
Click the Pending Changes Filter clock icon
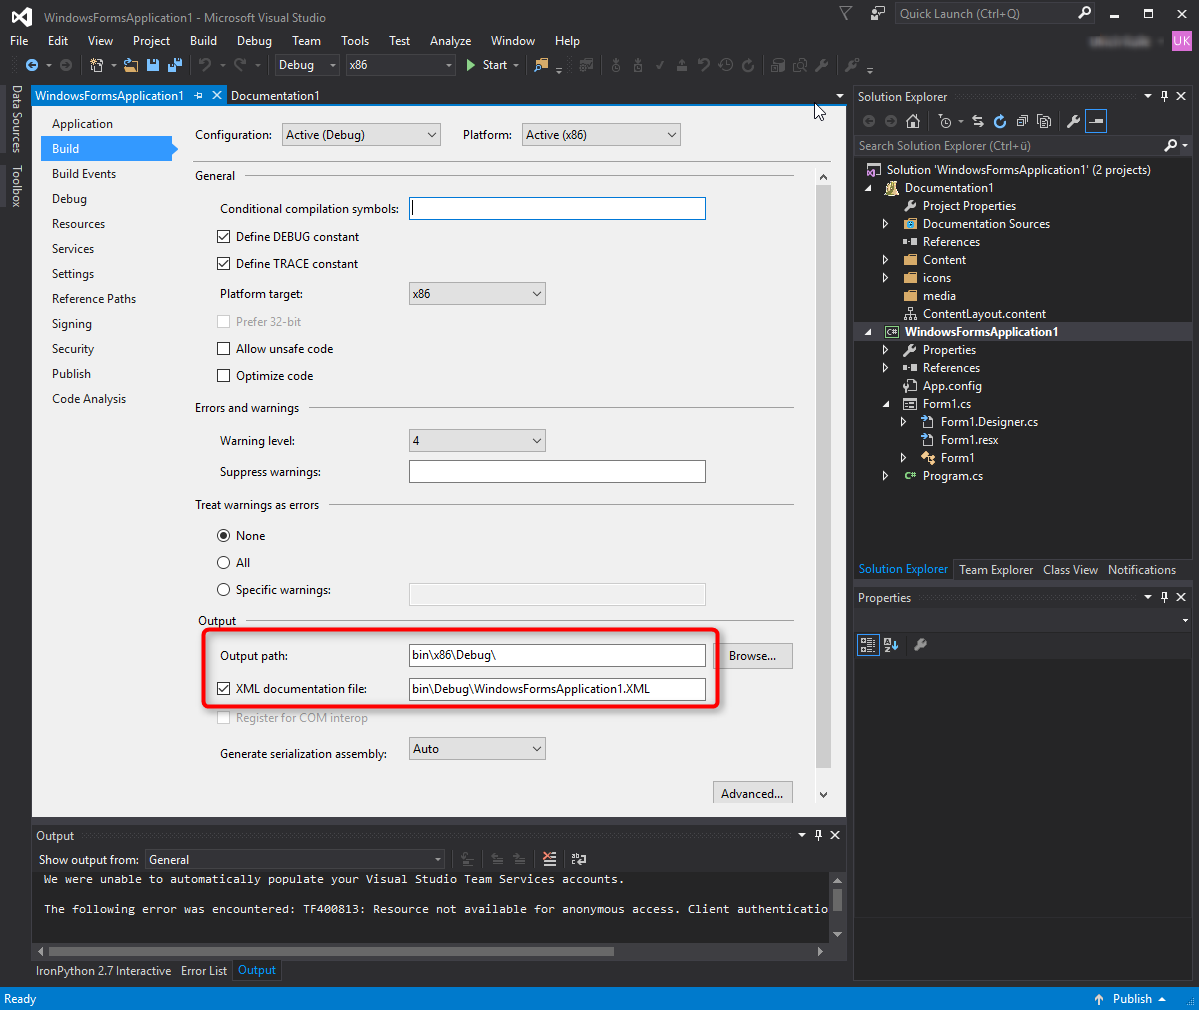[945, 121]
